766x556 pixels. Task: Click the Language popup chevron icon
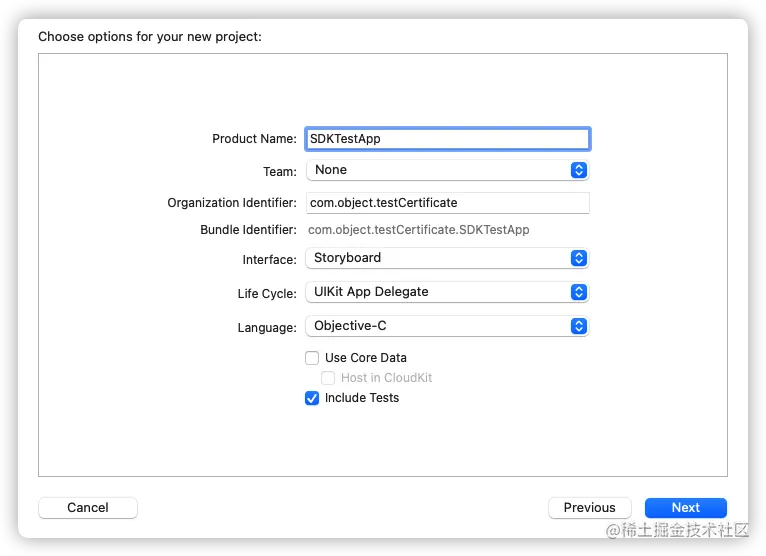click(x=578, y=326)
